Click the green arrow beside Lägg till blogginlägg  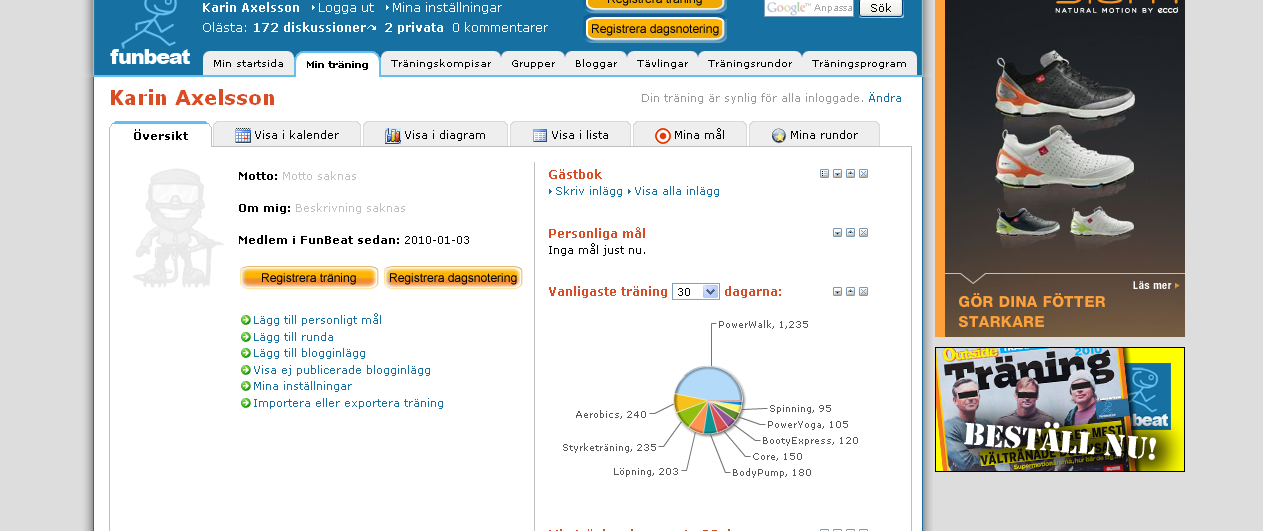[x=246, y=353]
